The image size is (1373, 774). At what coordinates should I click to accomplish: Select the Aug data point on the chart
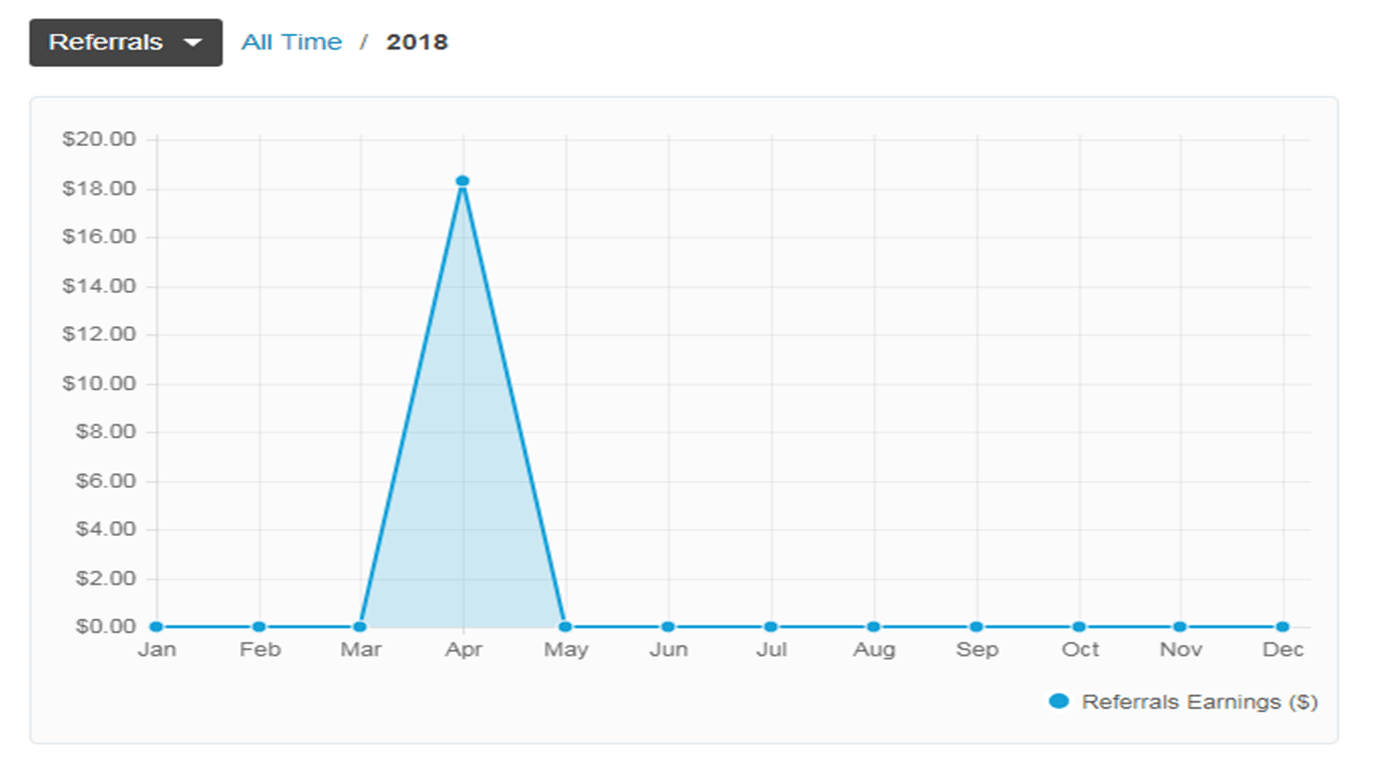[x=873, y=627]
